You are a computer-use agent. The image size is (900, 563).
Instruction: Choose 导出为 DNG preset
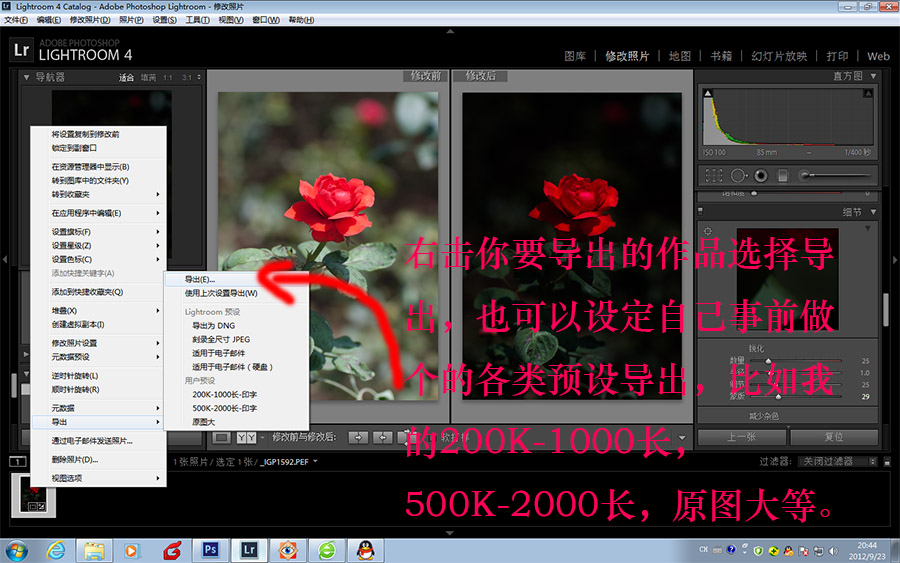click(x=236, y=325)
